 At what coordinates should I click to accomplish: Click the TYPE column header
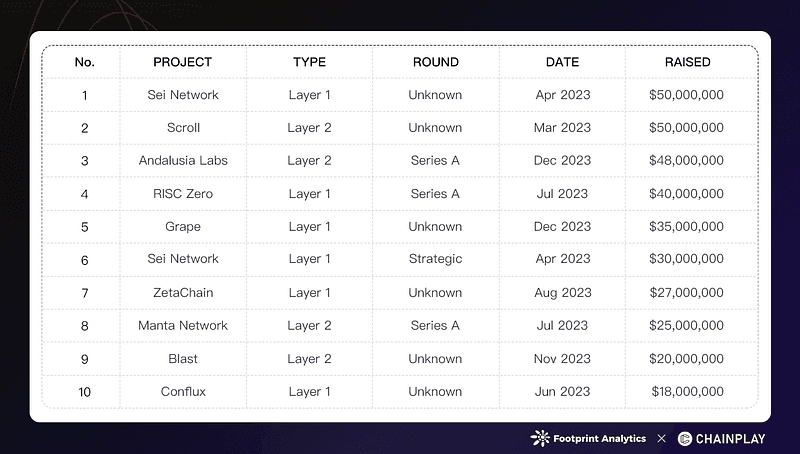coord(309,62)
